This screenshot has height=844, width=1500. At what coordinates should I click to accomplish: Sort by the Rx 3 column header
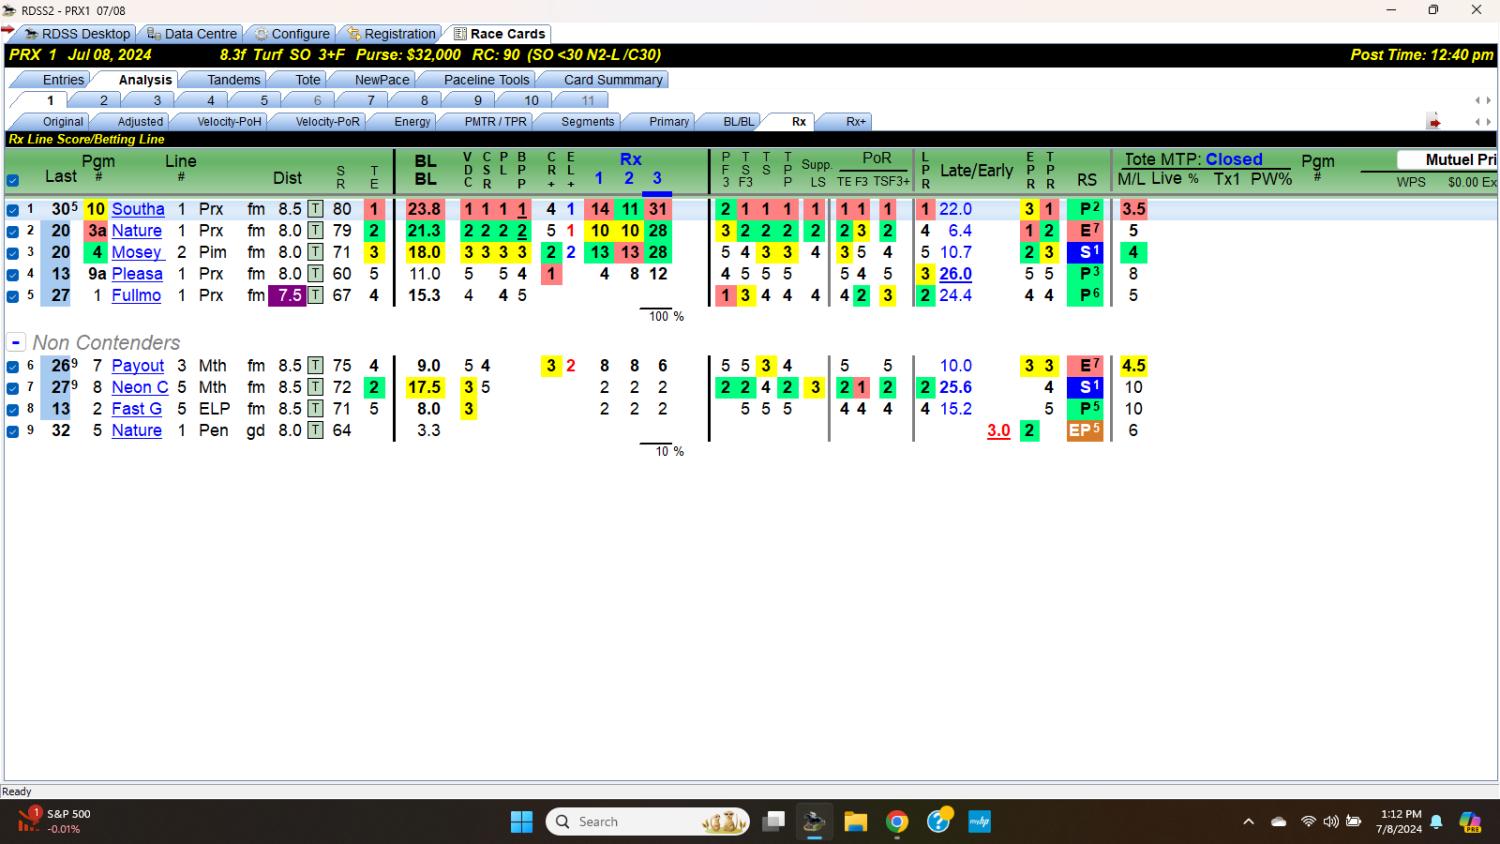click(x=657, y=178)
